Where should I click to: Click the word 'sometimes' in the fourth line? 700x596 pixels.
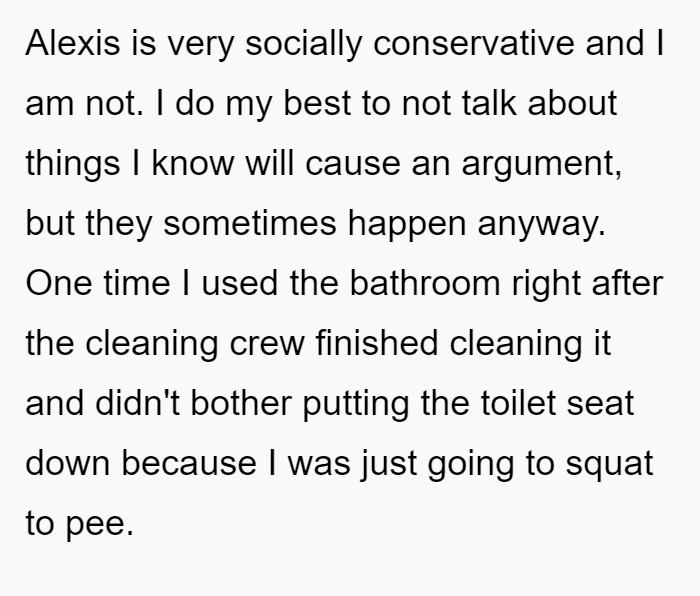click(250, 223)
